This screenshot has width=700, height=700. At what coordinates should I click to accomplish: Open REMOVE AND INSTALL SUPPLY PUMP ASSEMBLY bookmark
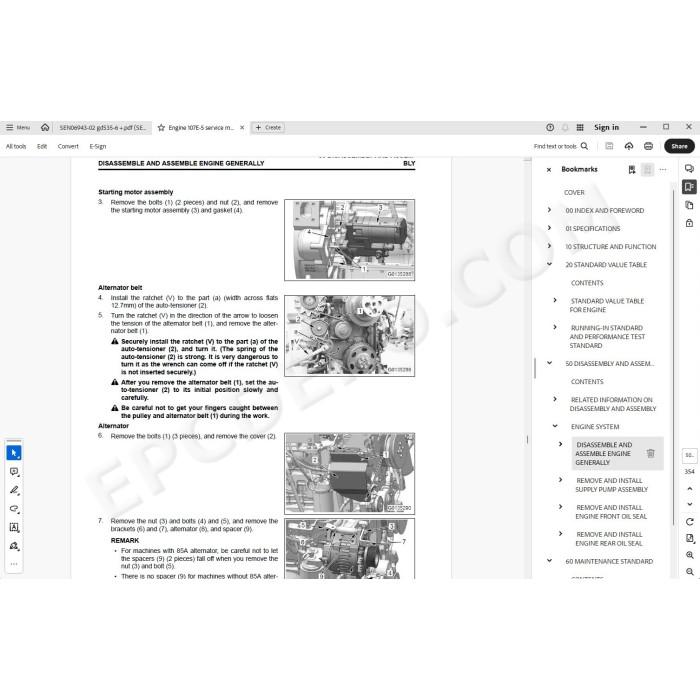tap(611, 485)
